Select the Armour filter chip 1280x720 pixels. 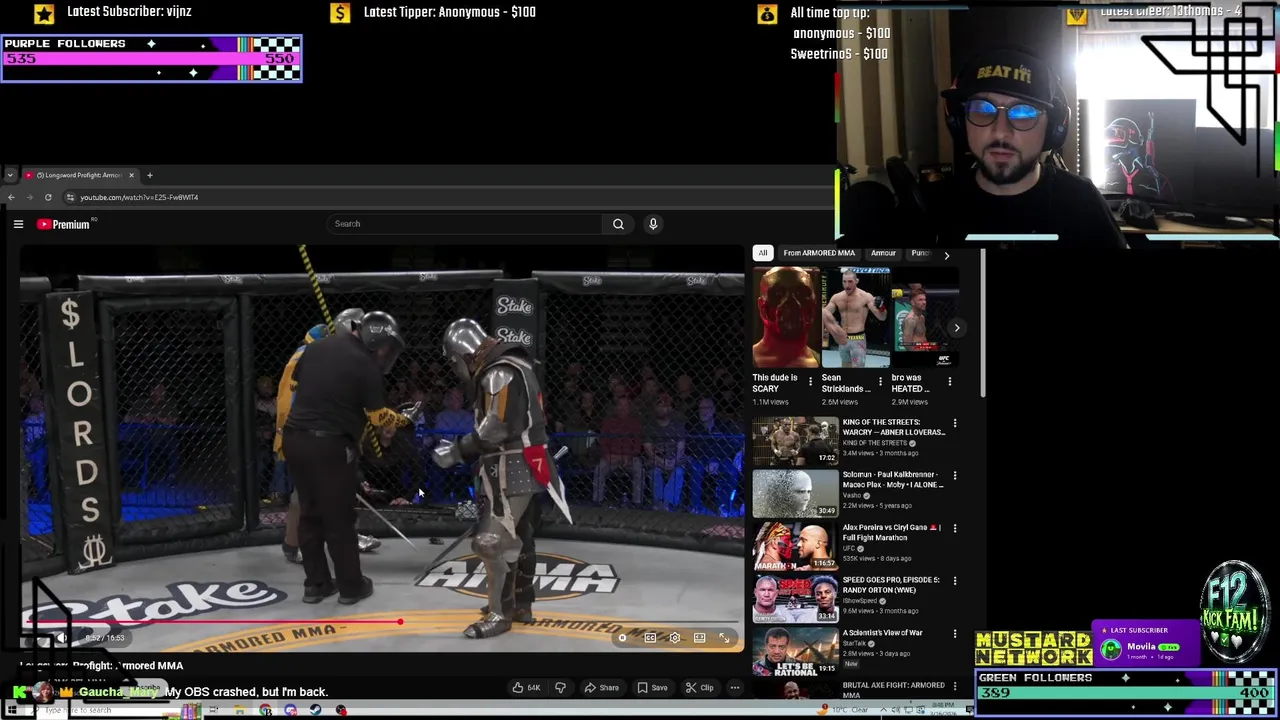tap(883, 253)
